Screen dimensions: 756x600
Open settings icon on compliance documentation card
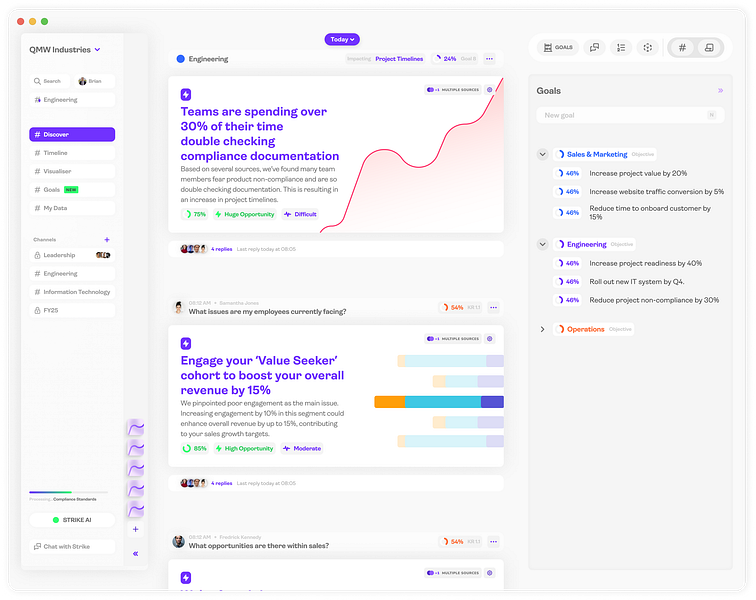489,90
